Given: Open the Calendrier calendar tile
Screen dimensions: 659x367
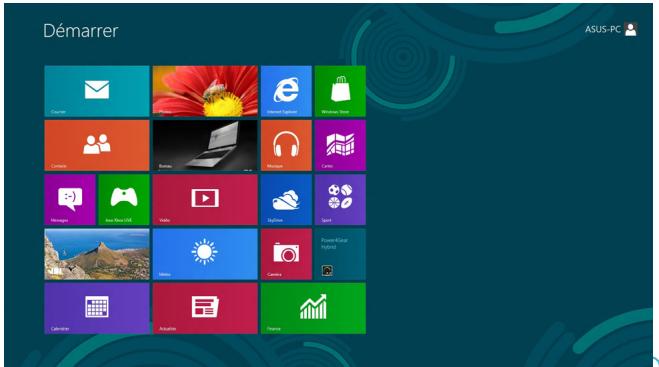Looking at the screenshot, I should (97, 308).
